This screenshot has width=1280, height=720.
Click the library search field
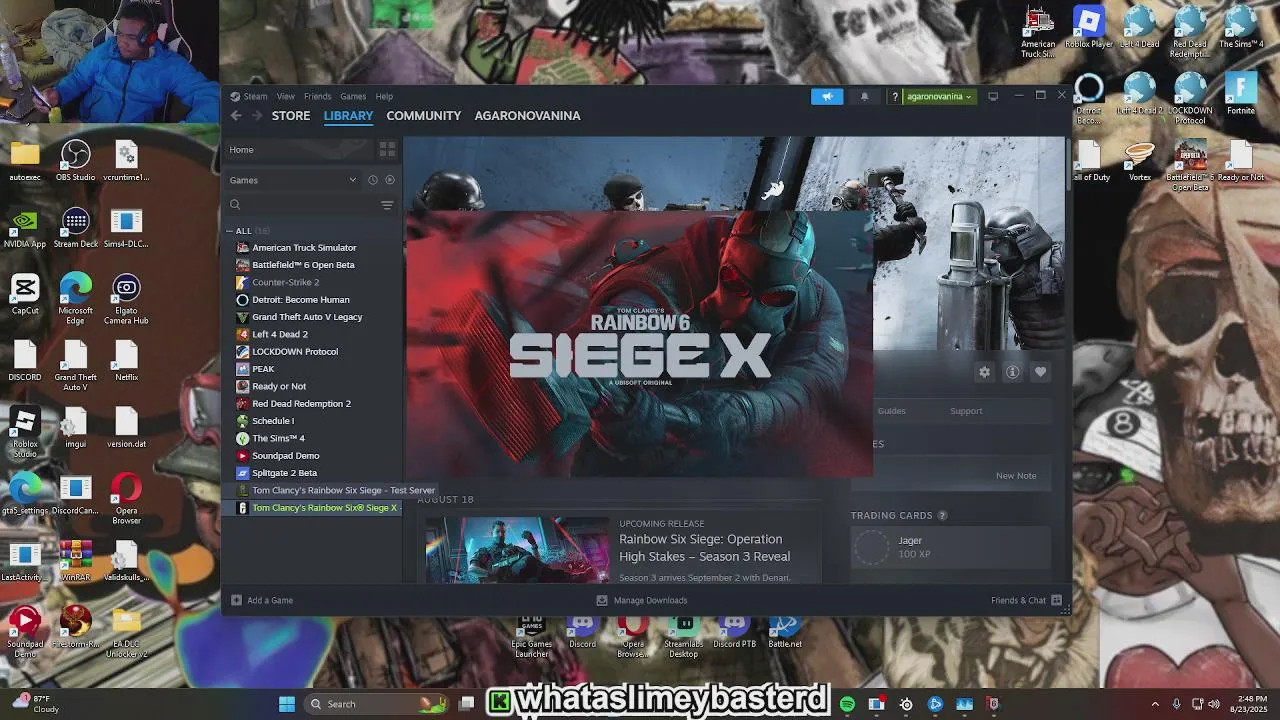301,205
